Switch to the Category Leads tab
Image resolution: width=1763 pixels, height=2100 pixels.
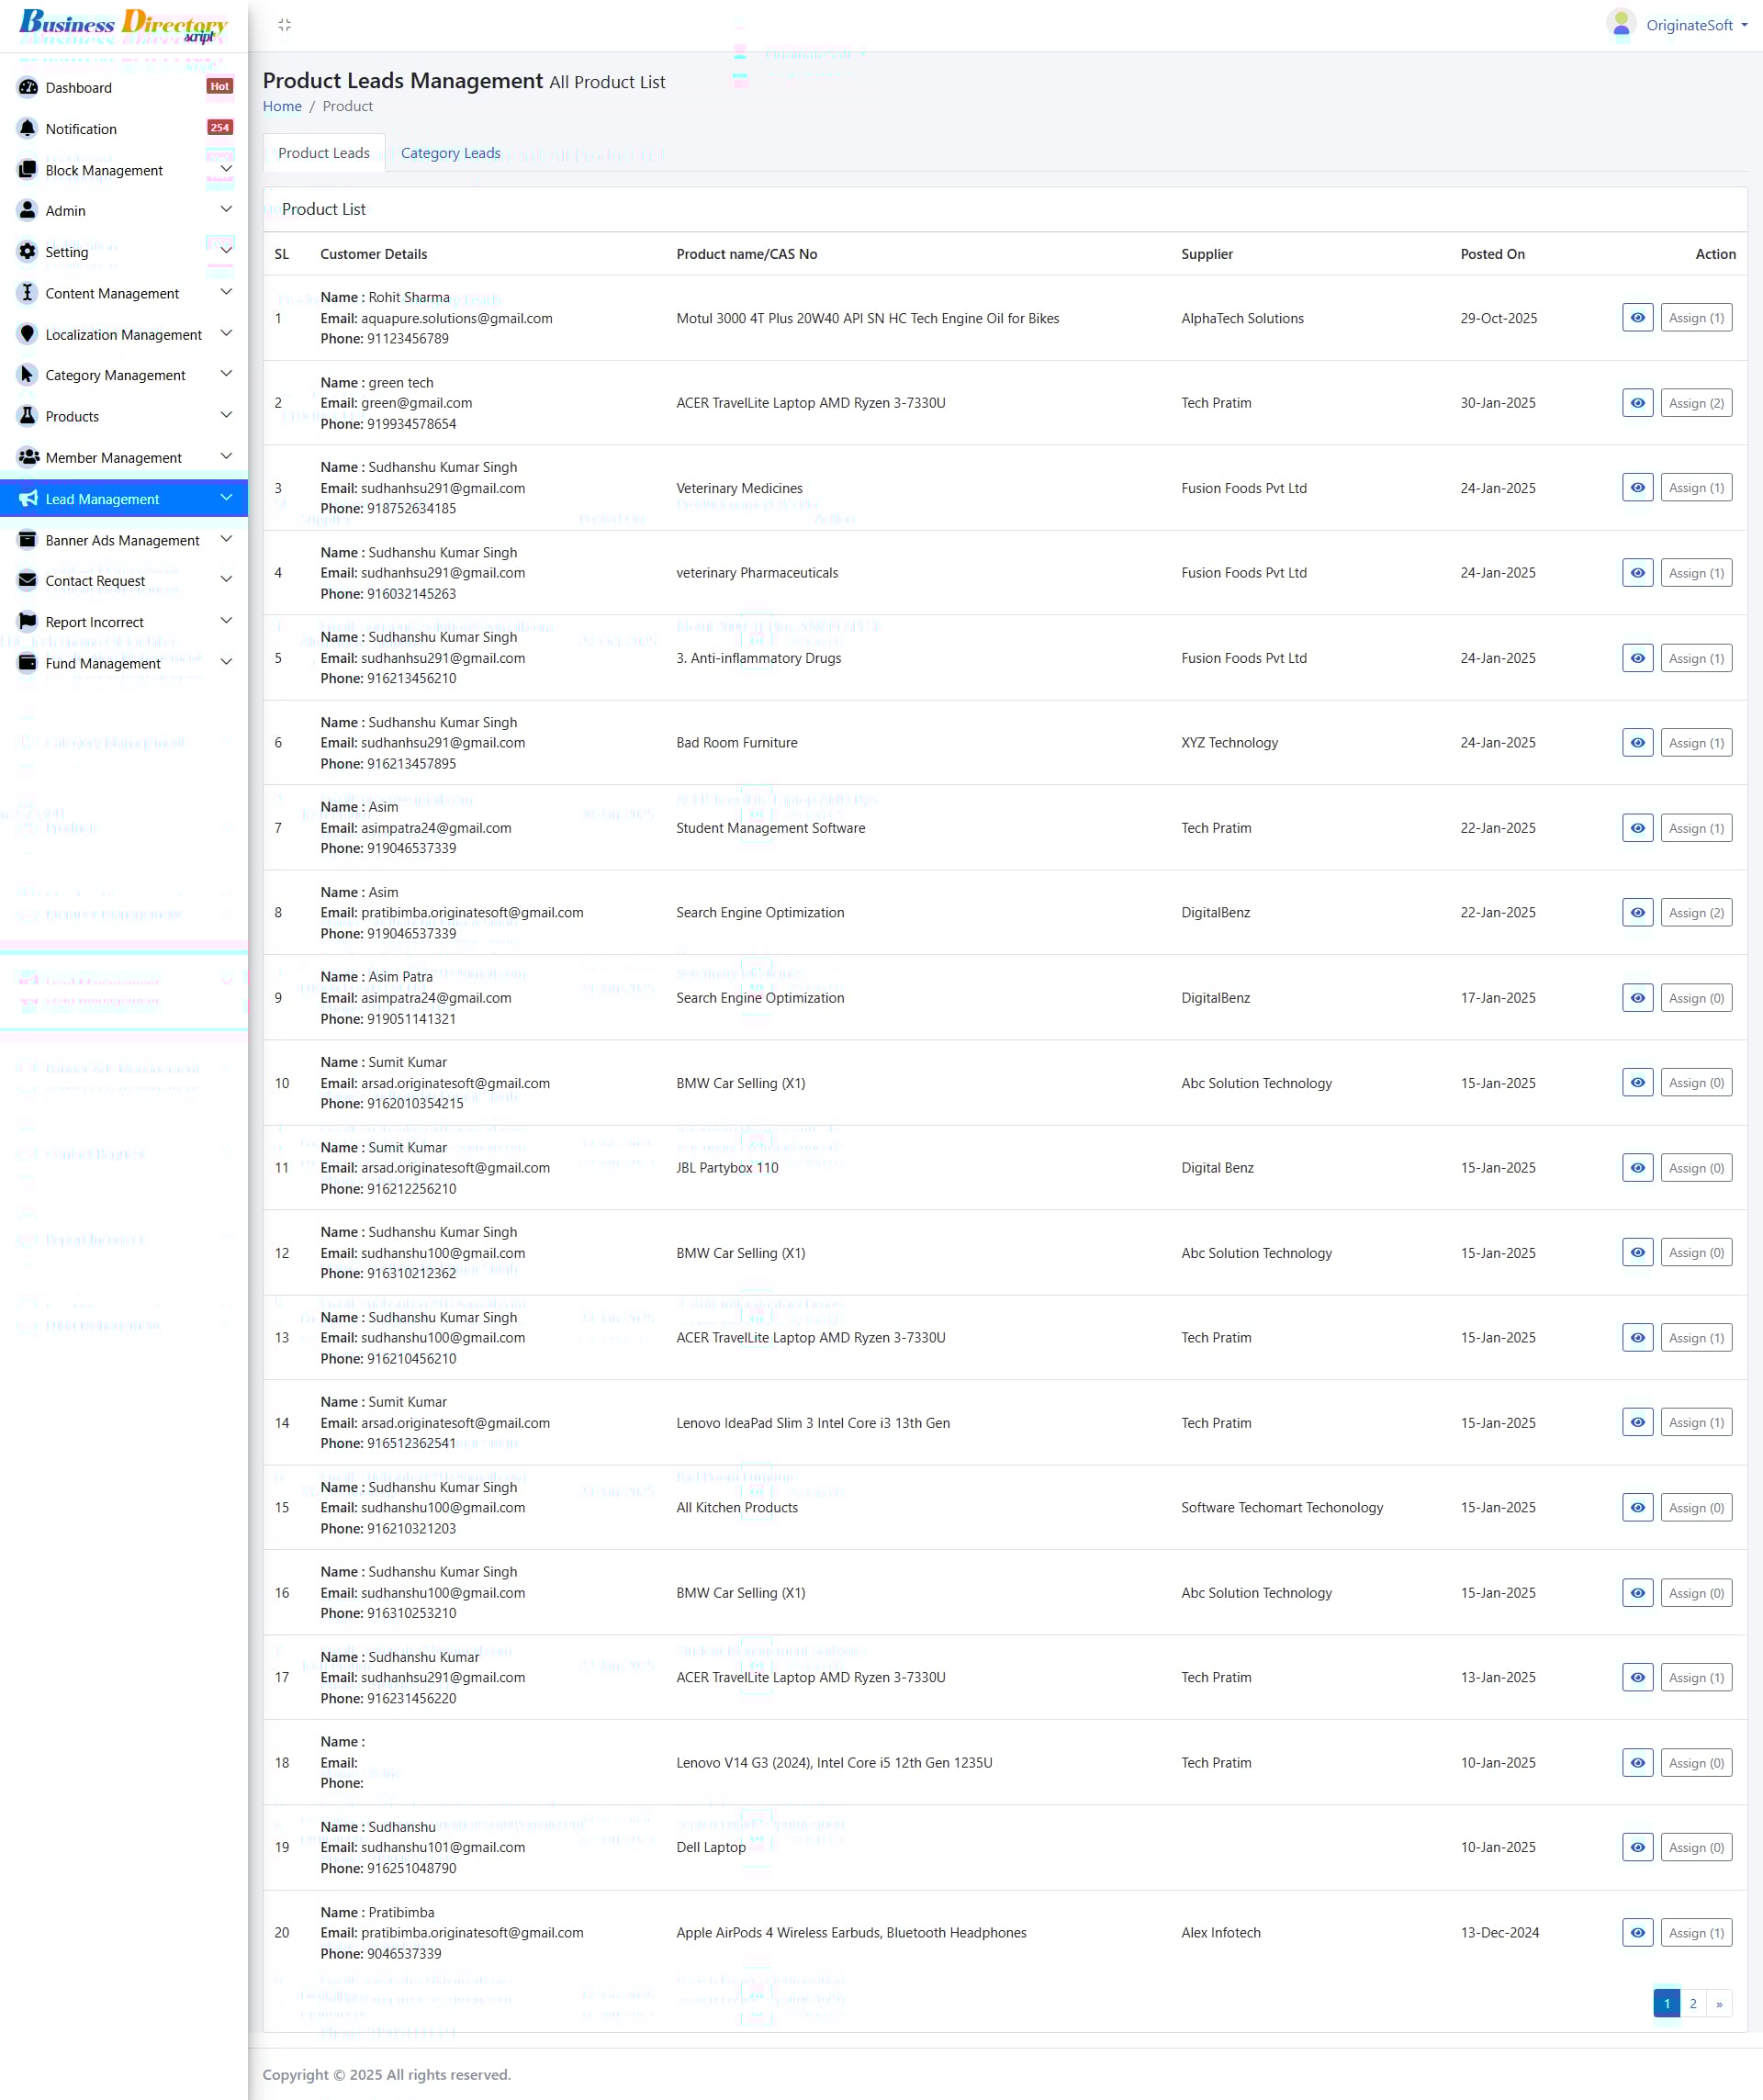[x=450, y=153]
